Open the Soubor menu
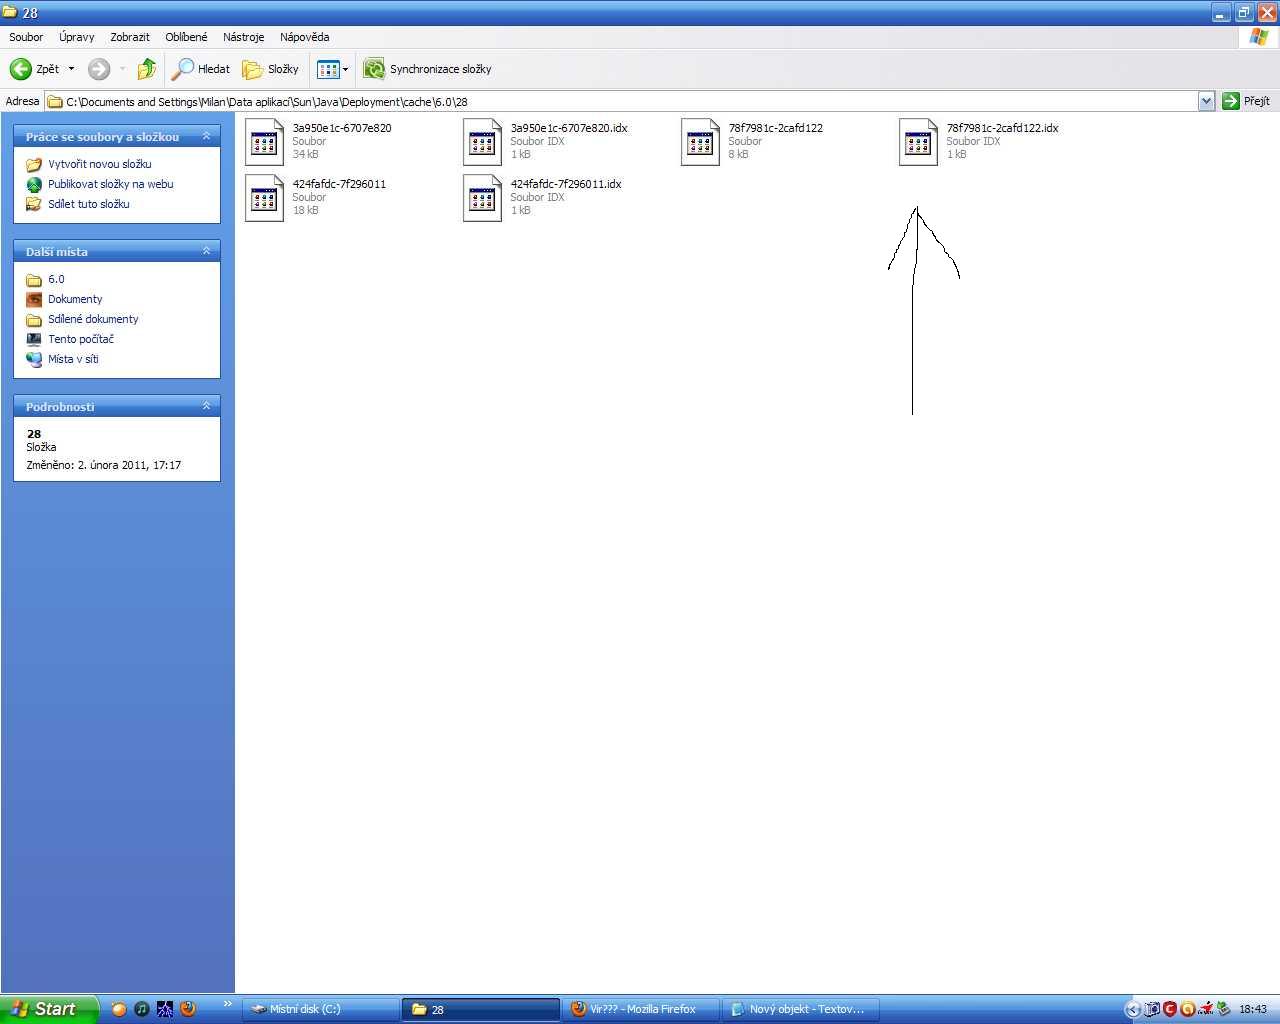1280x1024 pixels. pos(26,37)
